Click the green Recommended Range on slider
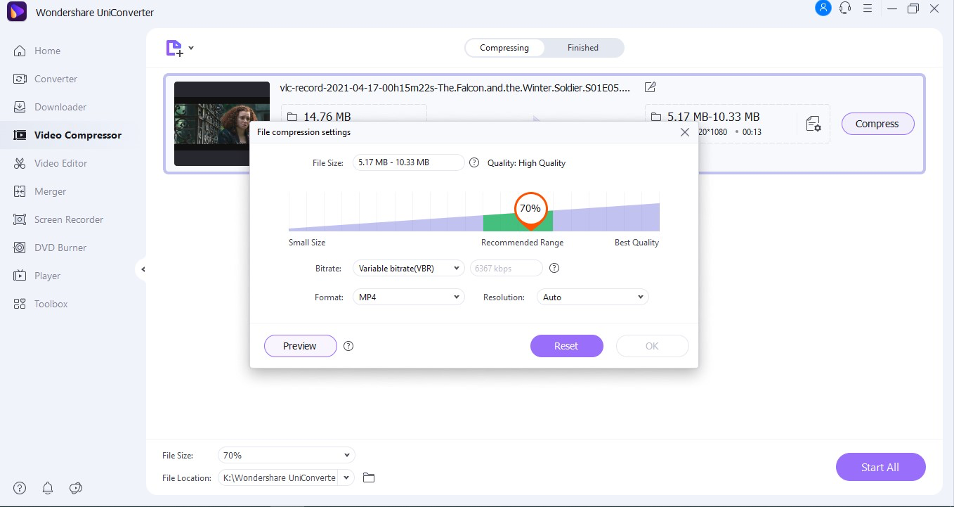The width and height of the screenshot is (954, 508). tap(518, 221)
